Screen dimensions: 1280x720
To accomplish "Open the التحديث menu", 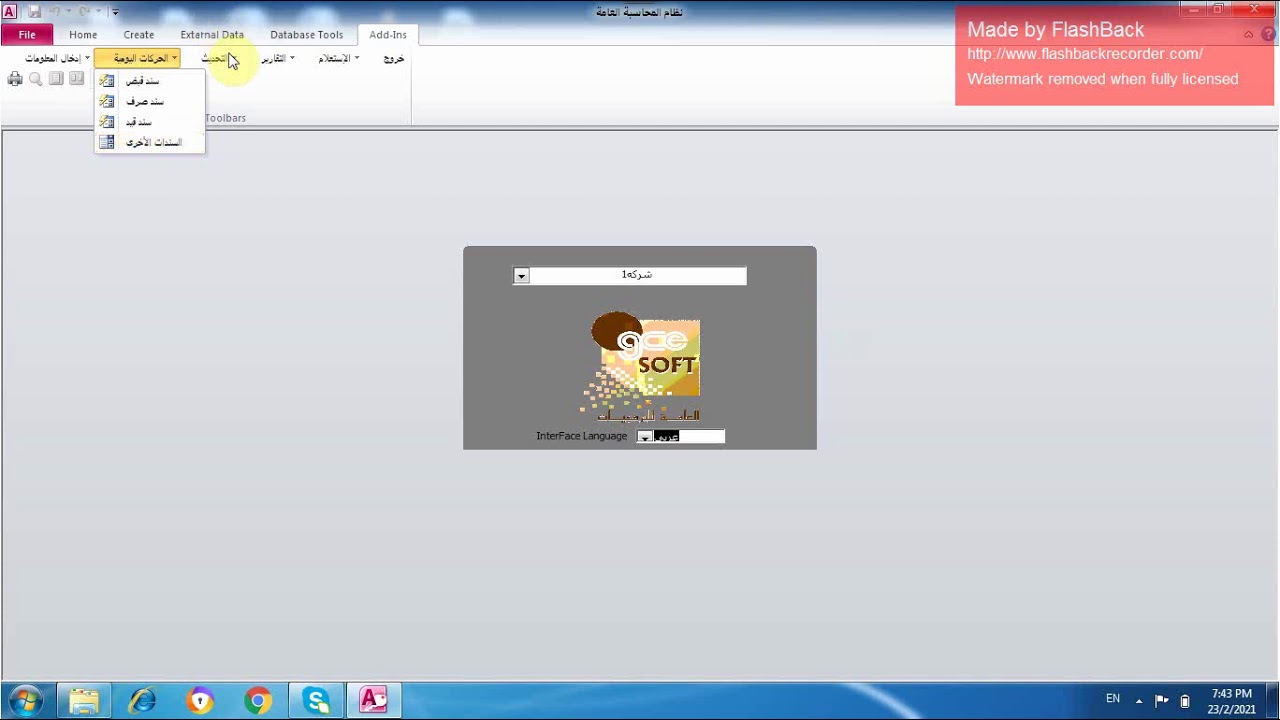I will click(x=218, y=59).
